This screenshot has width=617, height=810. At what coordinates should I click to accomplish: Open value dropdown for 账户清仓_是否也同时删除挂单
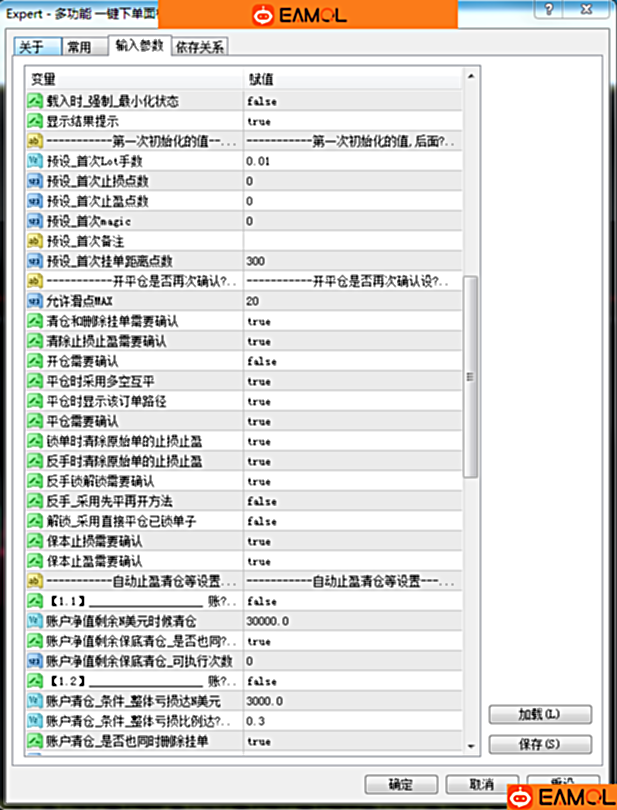350,741
